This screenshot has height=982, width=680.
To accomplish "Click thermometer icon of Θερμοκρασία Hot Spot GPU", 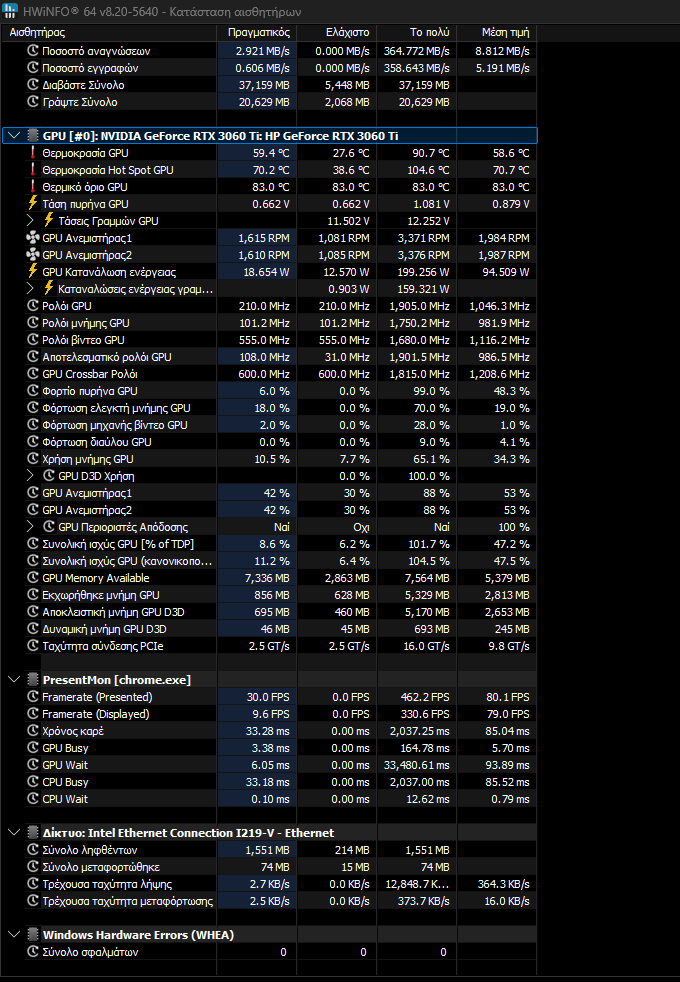I will 33,169.
